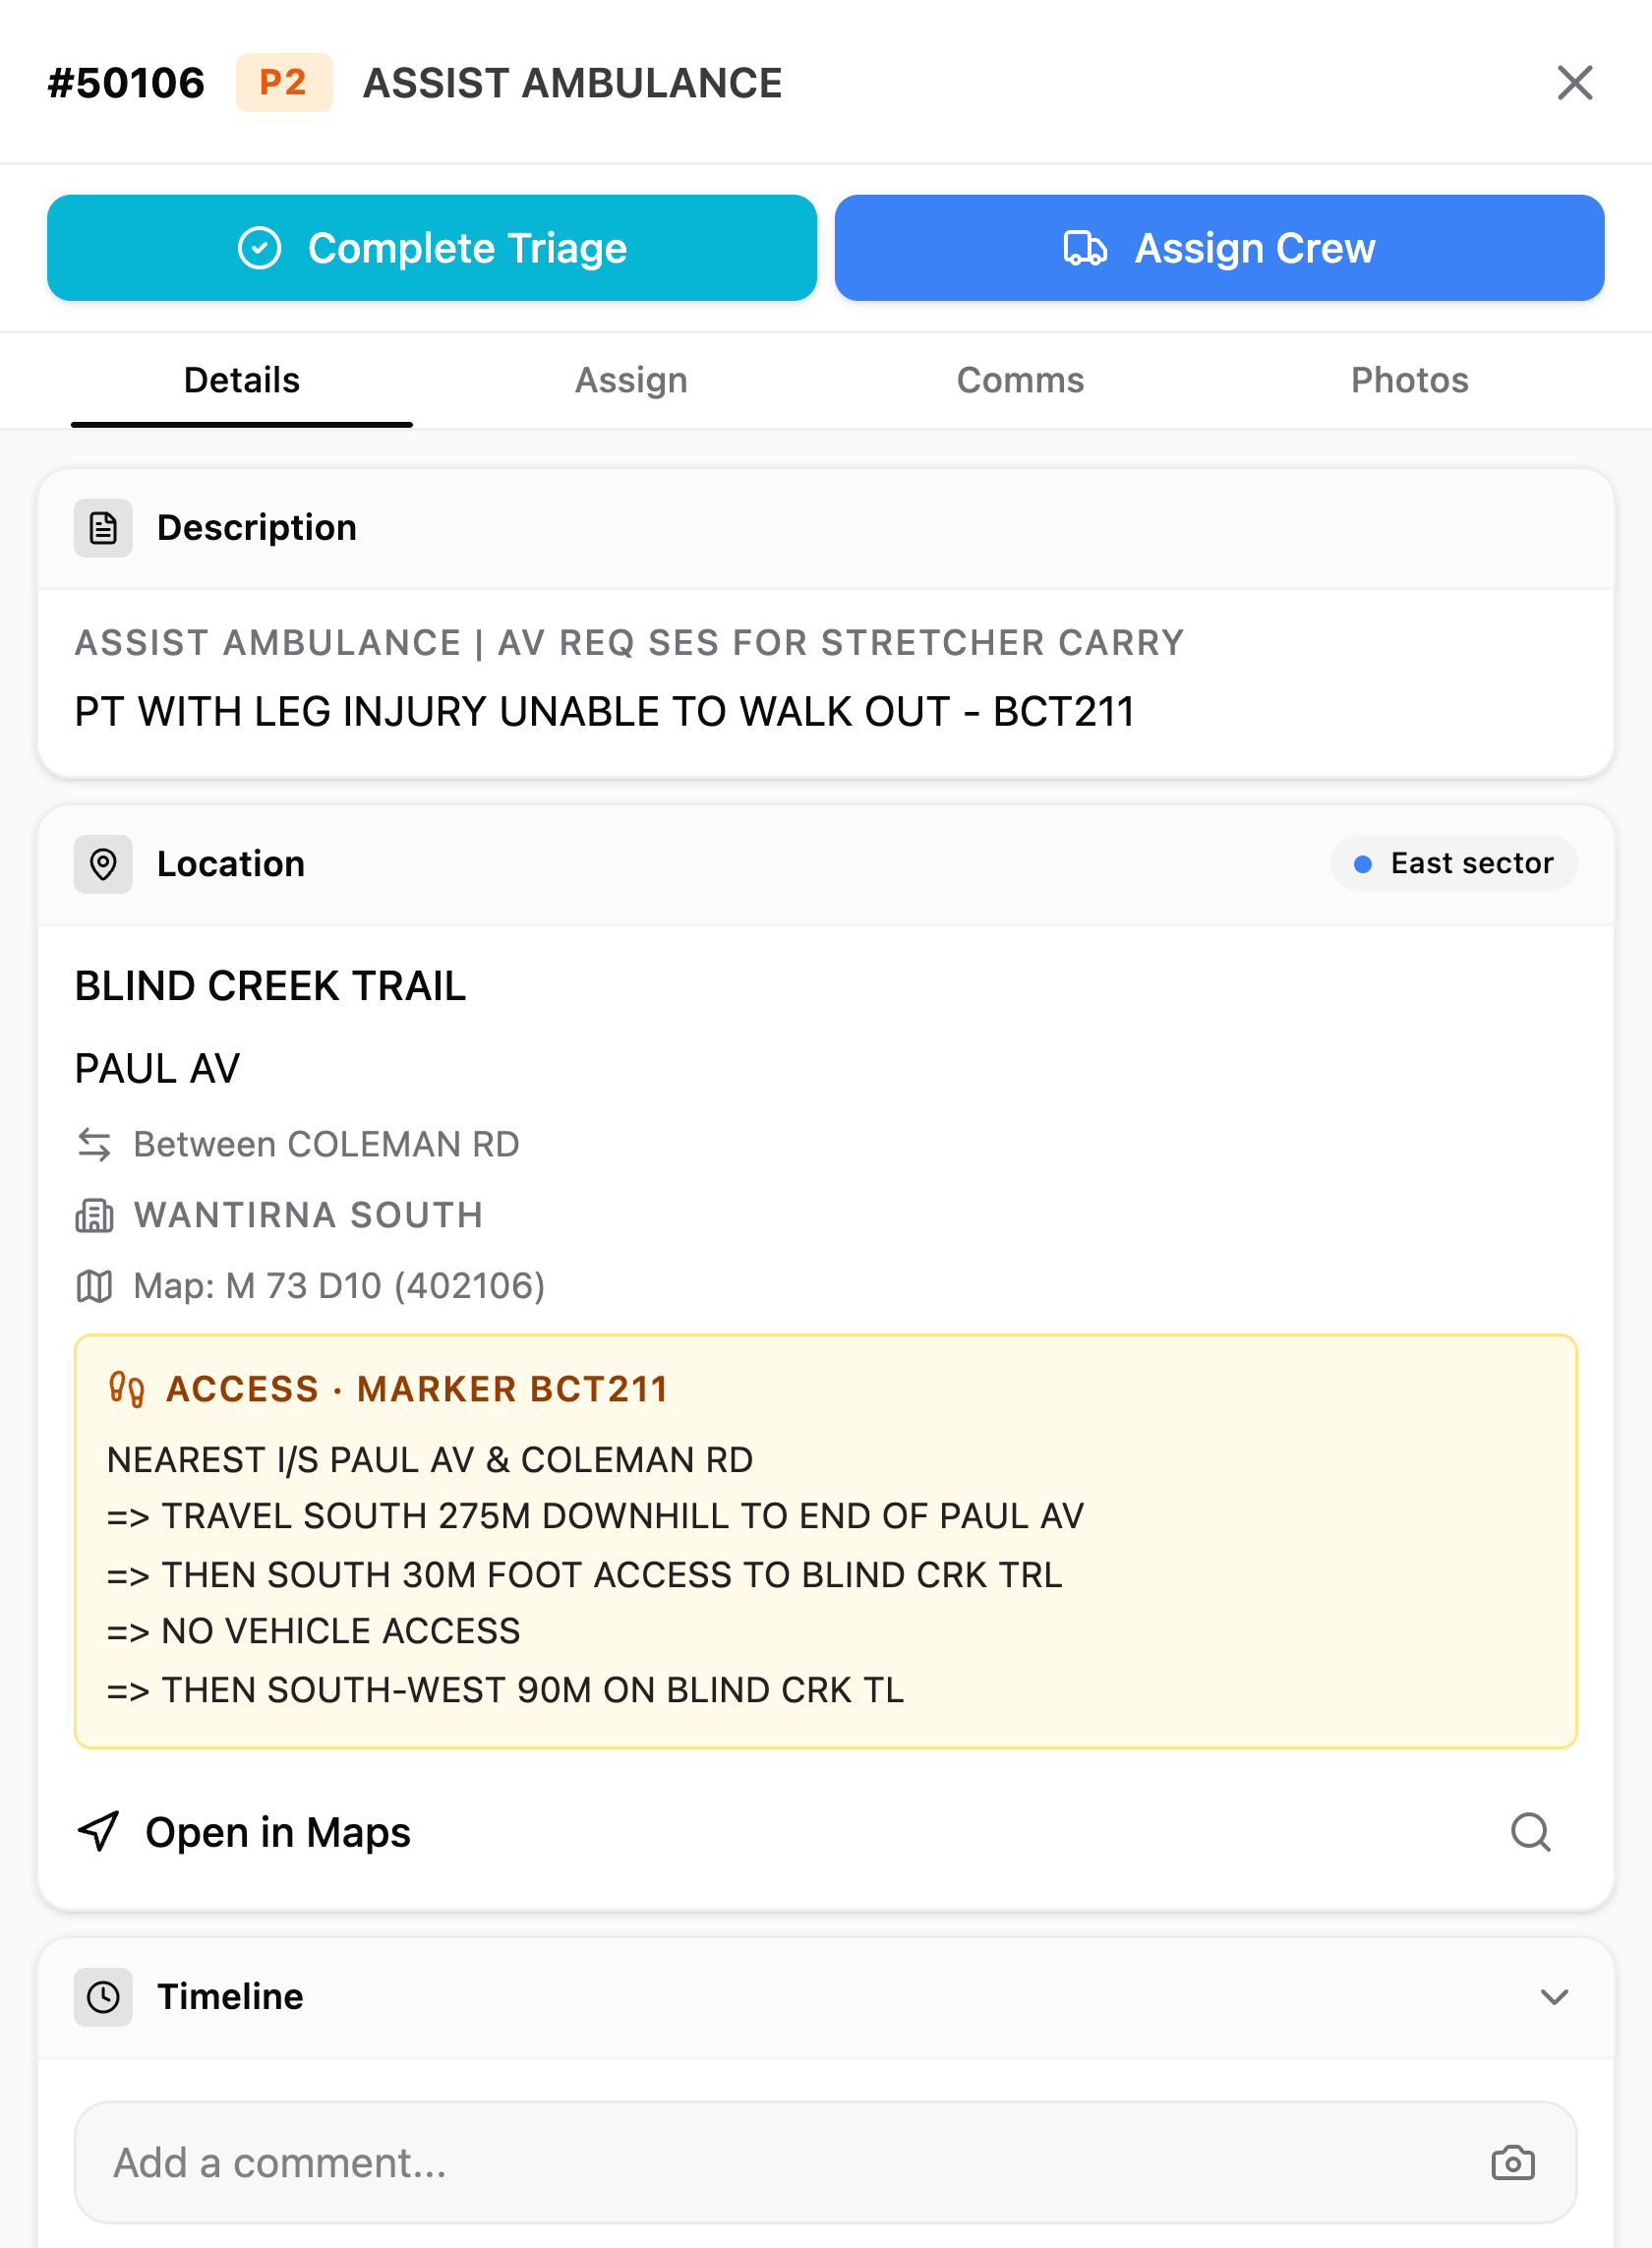Click the Complete Triage button
The image size is (1652, 2248).
pos(432,248)
